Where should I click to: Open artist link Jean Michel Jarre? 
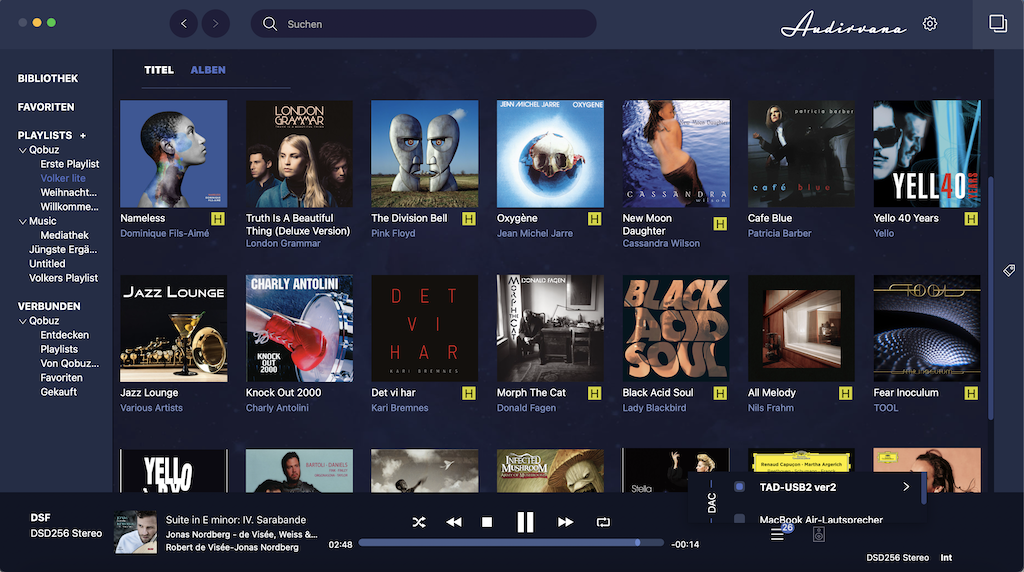click(x=535, y=233)
